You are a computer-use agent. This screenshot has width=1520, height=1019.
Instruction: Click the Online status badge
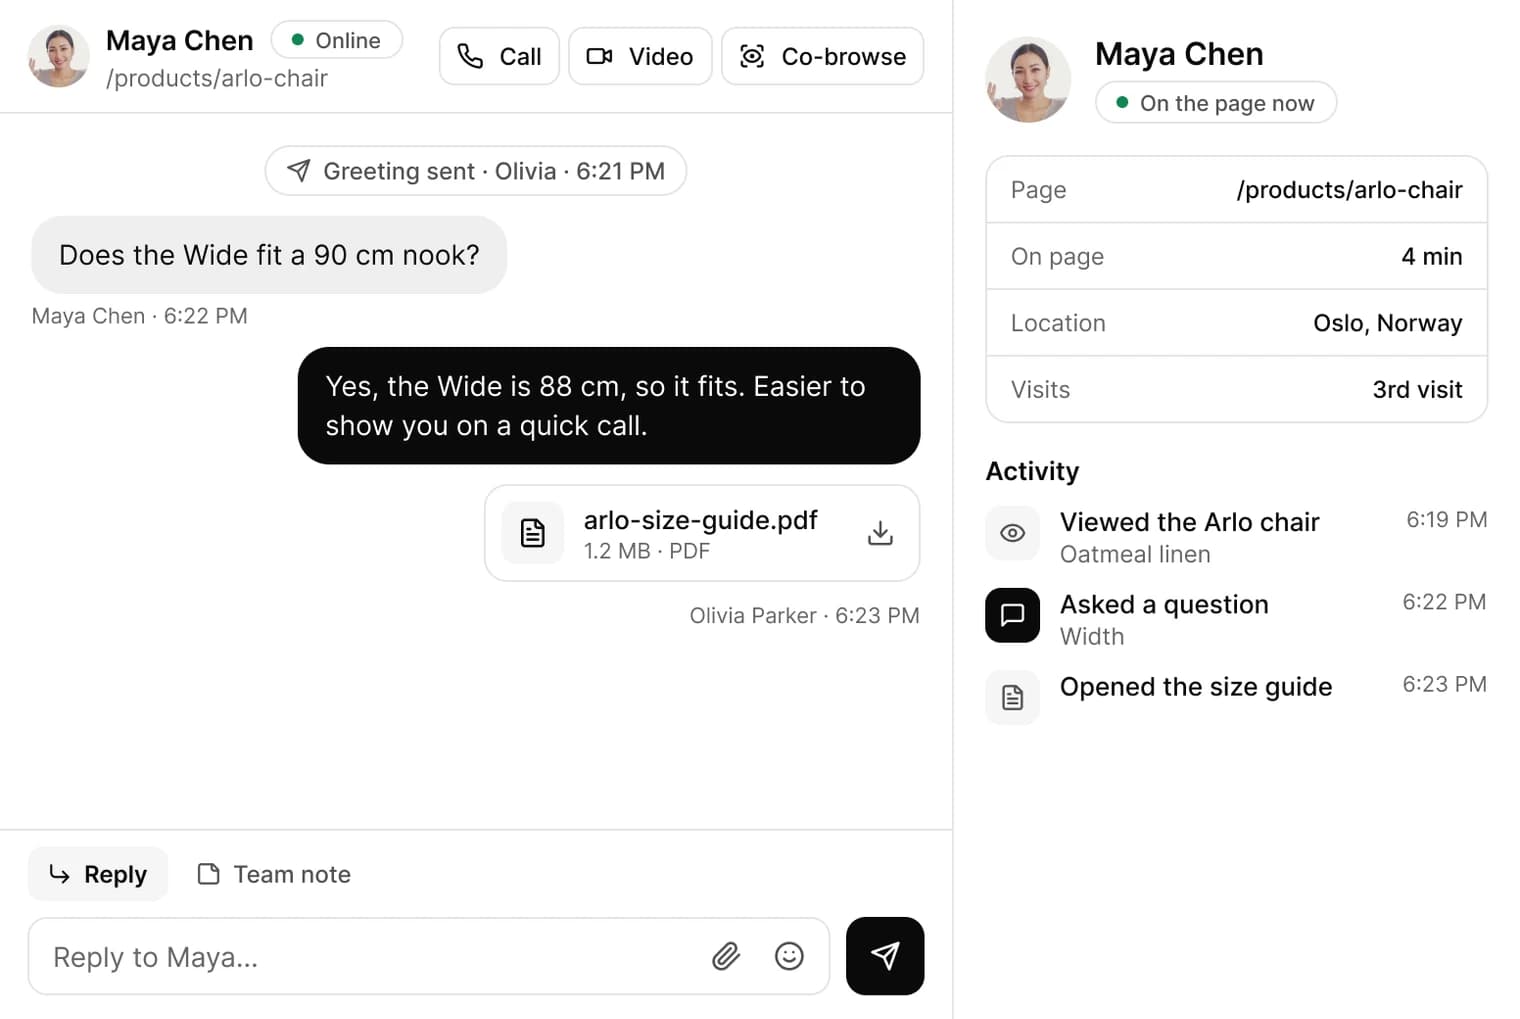[337, 40]
